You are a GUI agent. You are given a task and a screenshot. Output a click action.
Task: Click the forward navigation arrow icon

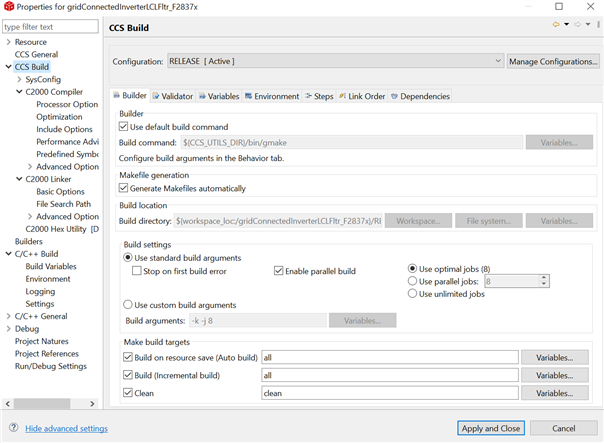pyautogui.click(x=577, y=25)
